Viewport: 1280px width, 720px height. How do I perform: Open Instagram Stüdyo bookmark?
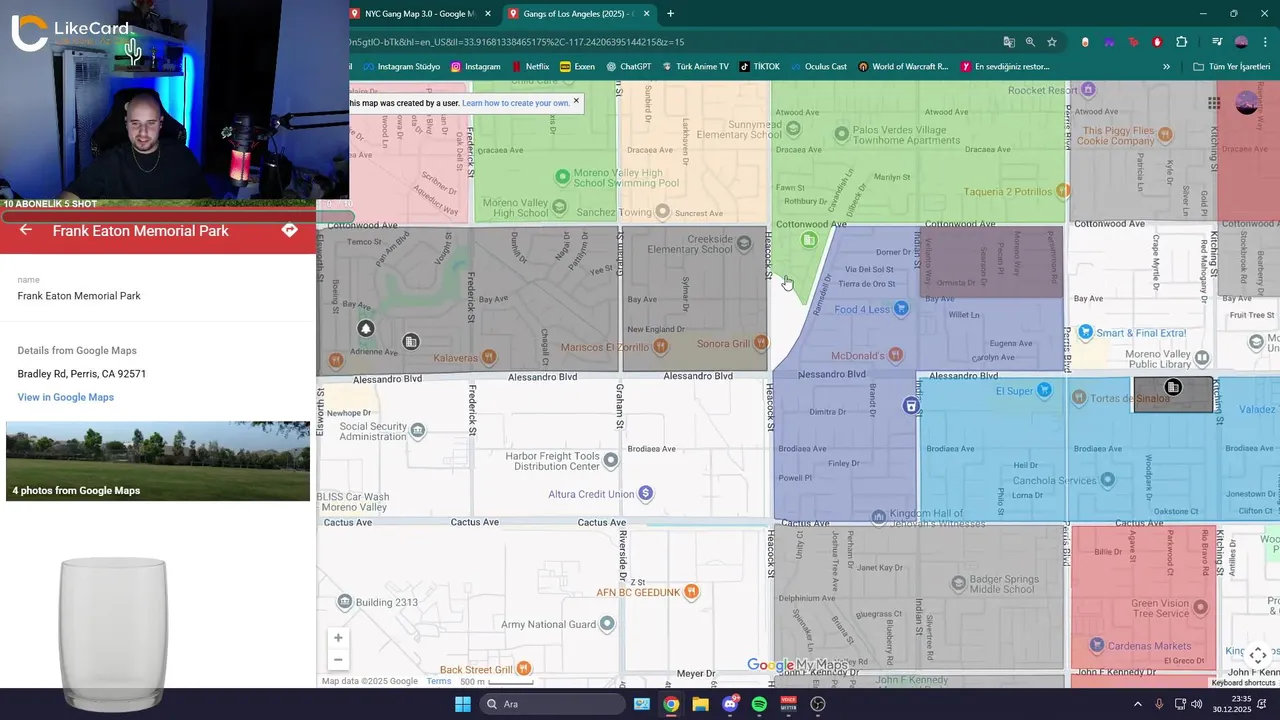[x=401, y=67]
